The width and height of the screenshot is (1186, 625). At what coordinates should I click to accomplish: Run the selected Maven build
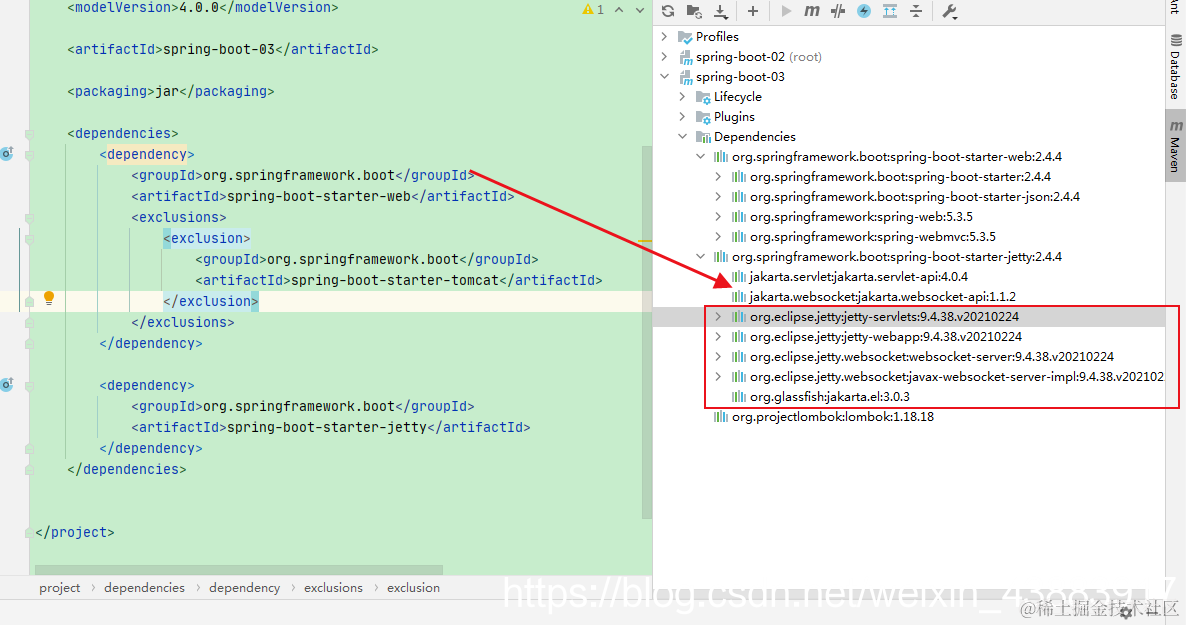(786, 11)
